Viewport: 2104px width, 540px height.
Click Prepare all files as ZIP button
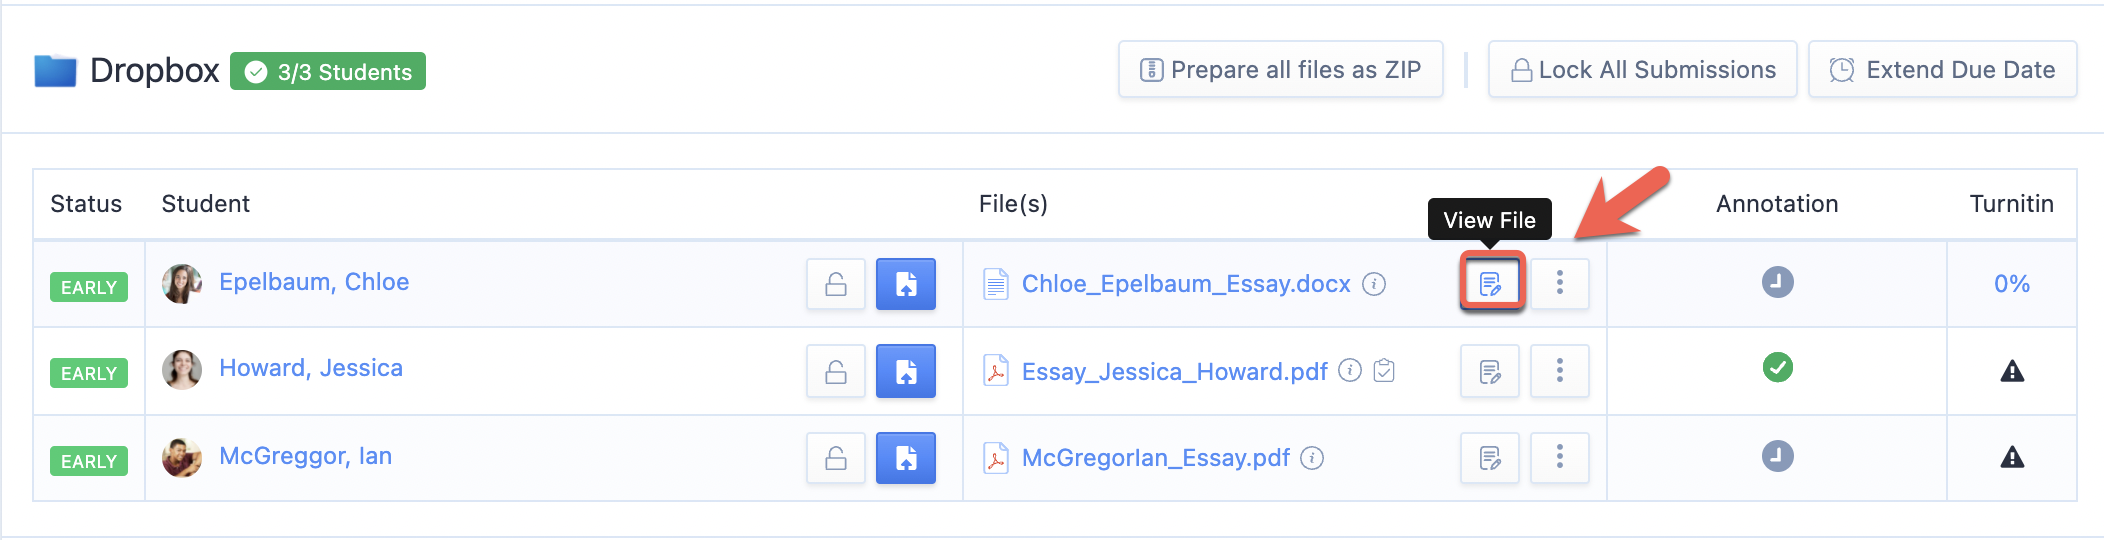point(1281,70)
